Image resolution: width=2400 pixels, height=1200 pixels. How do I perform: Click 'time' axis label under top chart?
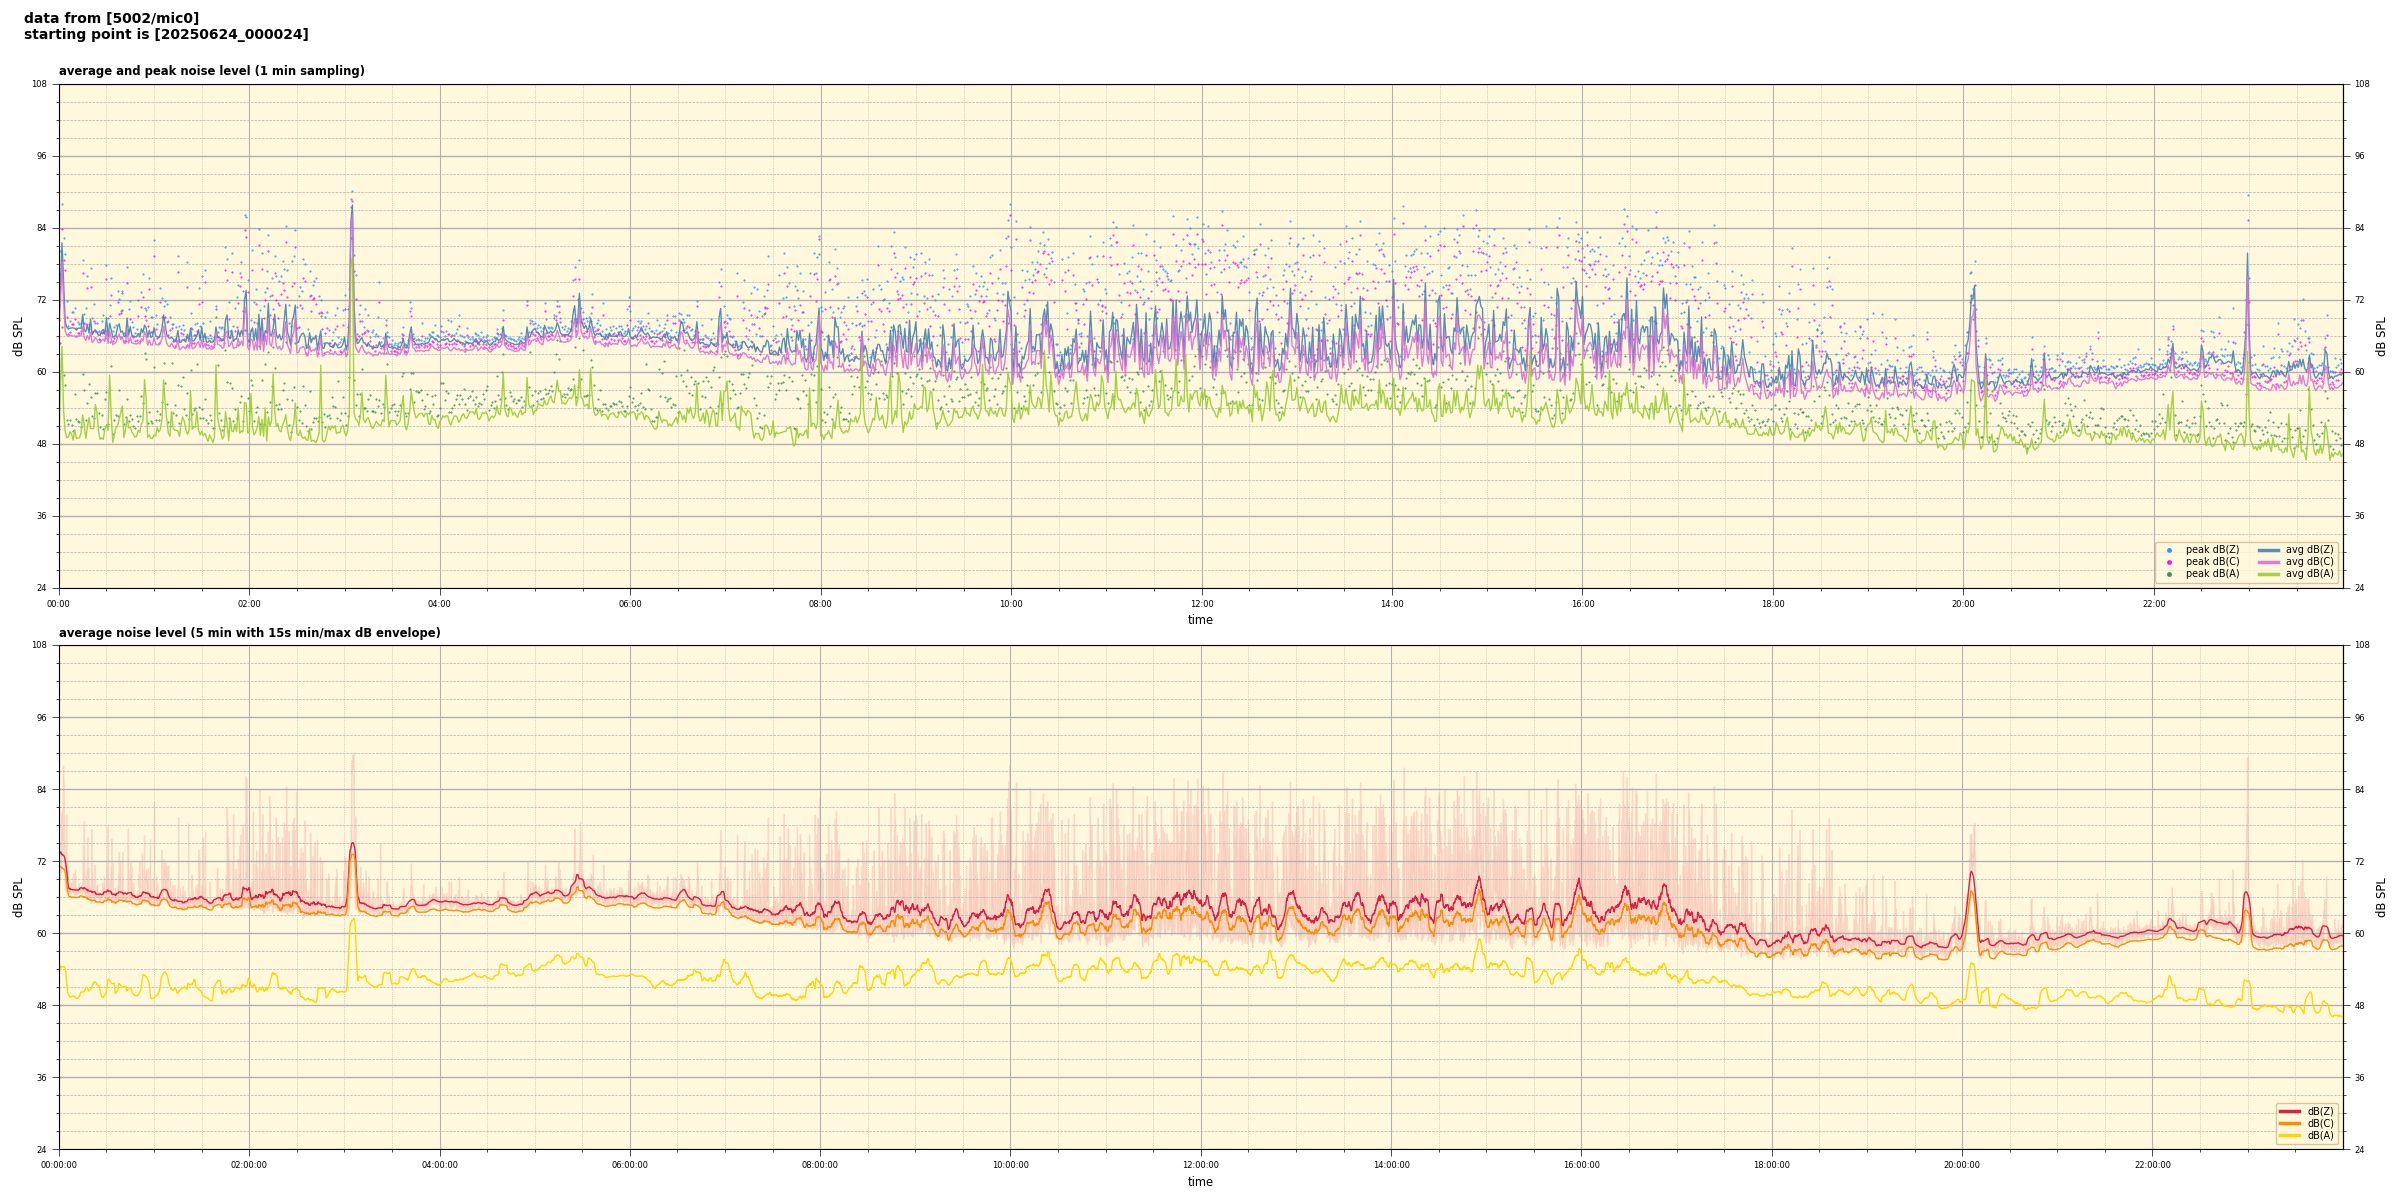pos(1200,620)
